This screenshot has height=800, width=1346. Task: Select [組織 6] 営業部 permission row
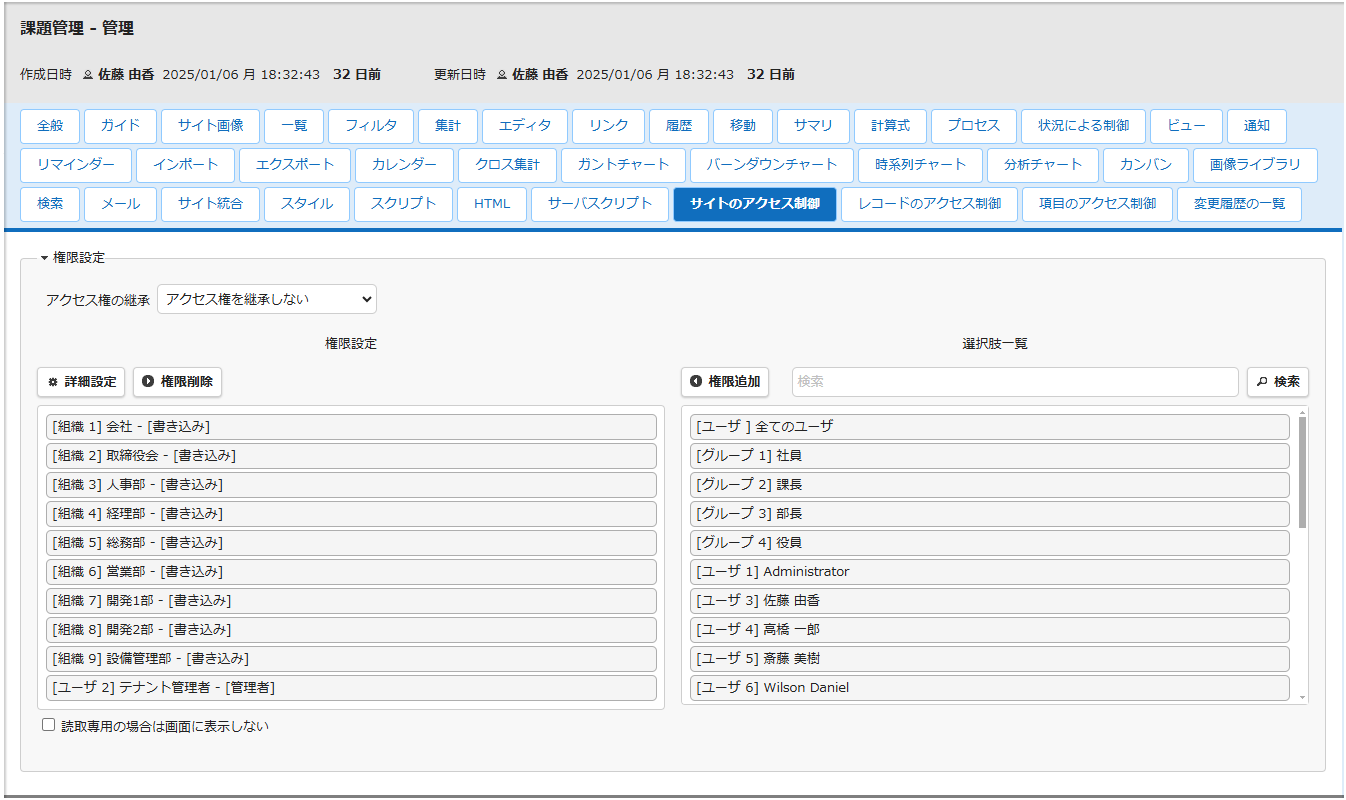[351, 572]
